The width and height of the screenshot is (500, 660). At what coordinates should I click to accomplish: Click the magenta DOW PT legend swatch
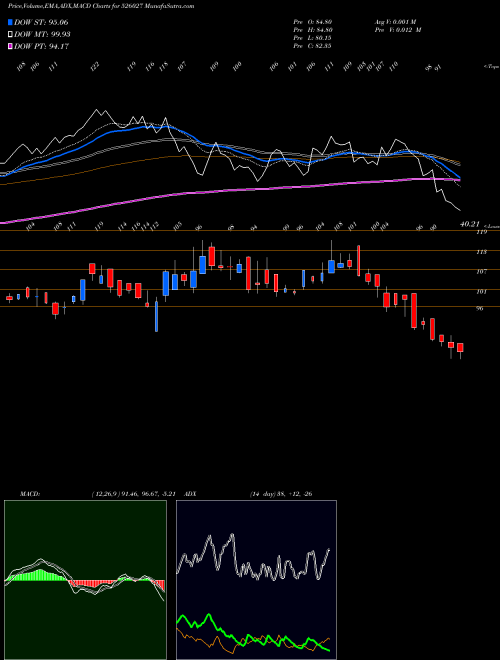point(10,47)
